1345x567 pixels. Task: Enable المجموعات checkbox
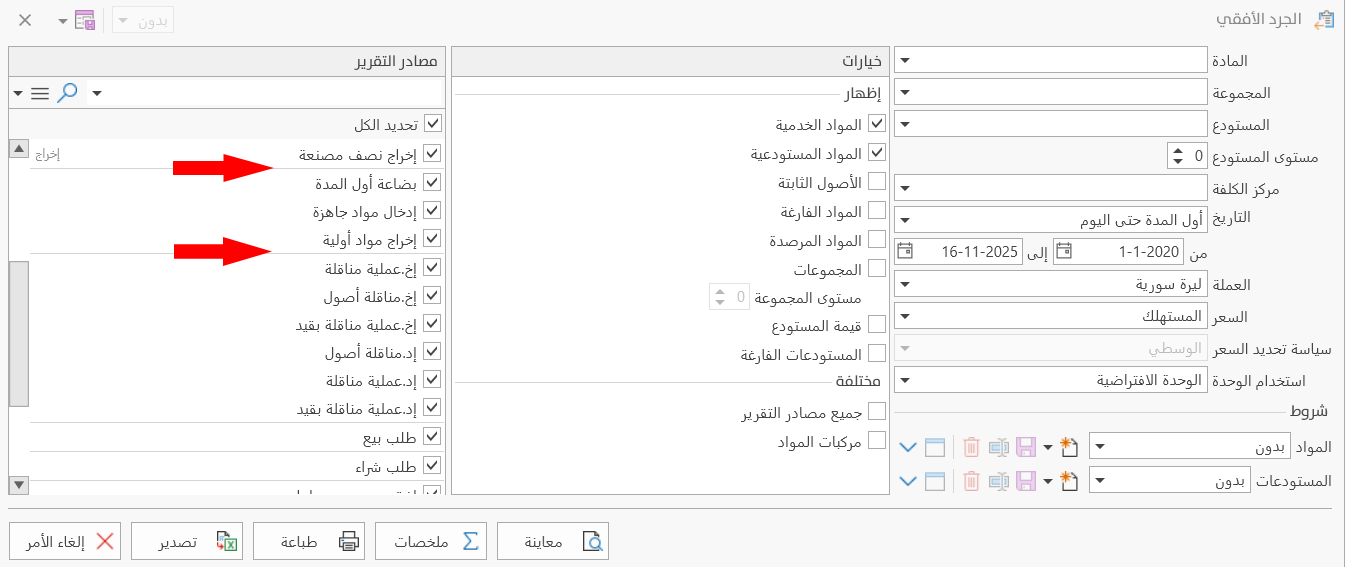pyautogui.click(x=877, y=268)
